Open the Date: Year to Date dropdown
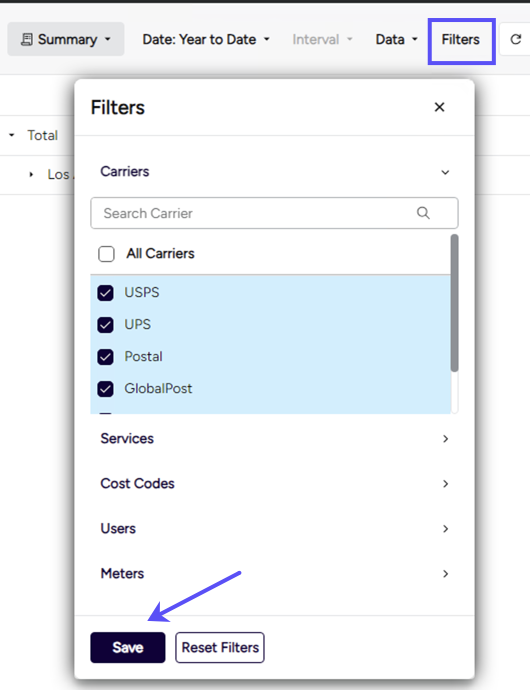Image resolution: width=530 pixels, height=690 pixels. tap(206, 40)
